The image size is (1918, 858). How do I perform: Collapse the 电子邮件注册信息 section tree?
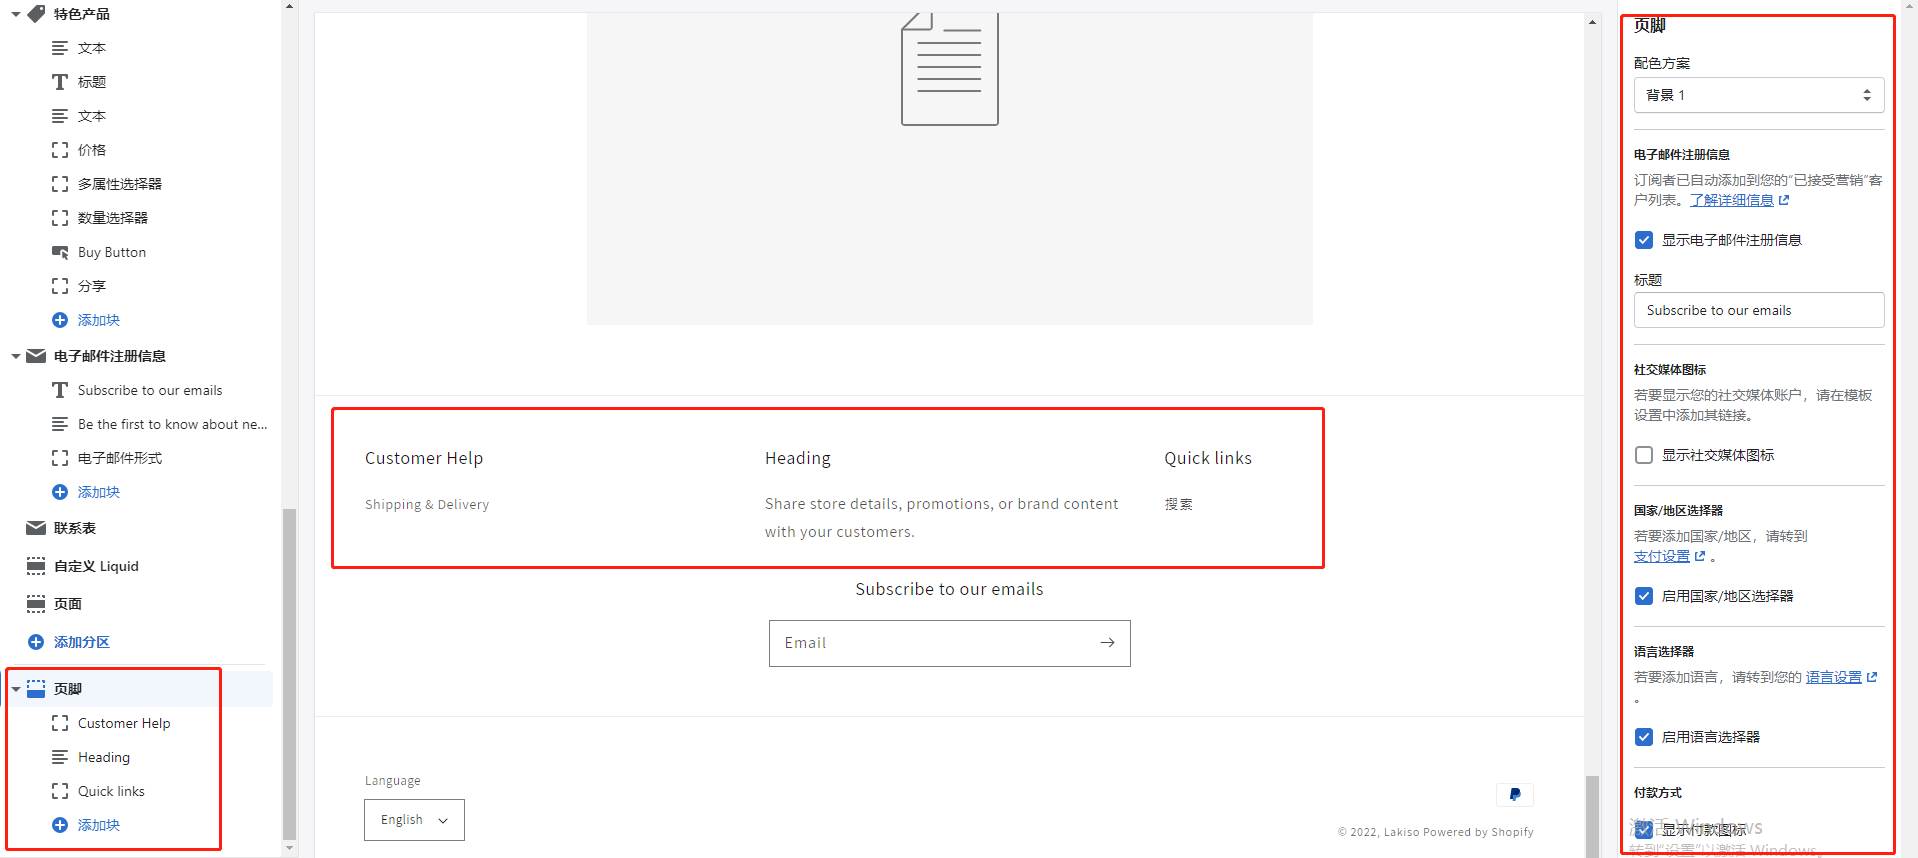click(x=16, y=356)
